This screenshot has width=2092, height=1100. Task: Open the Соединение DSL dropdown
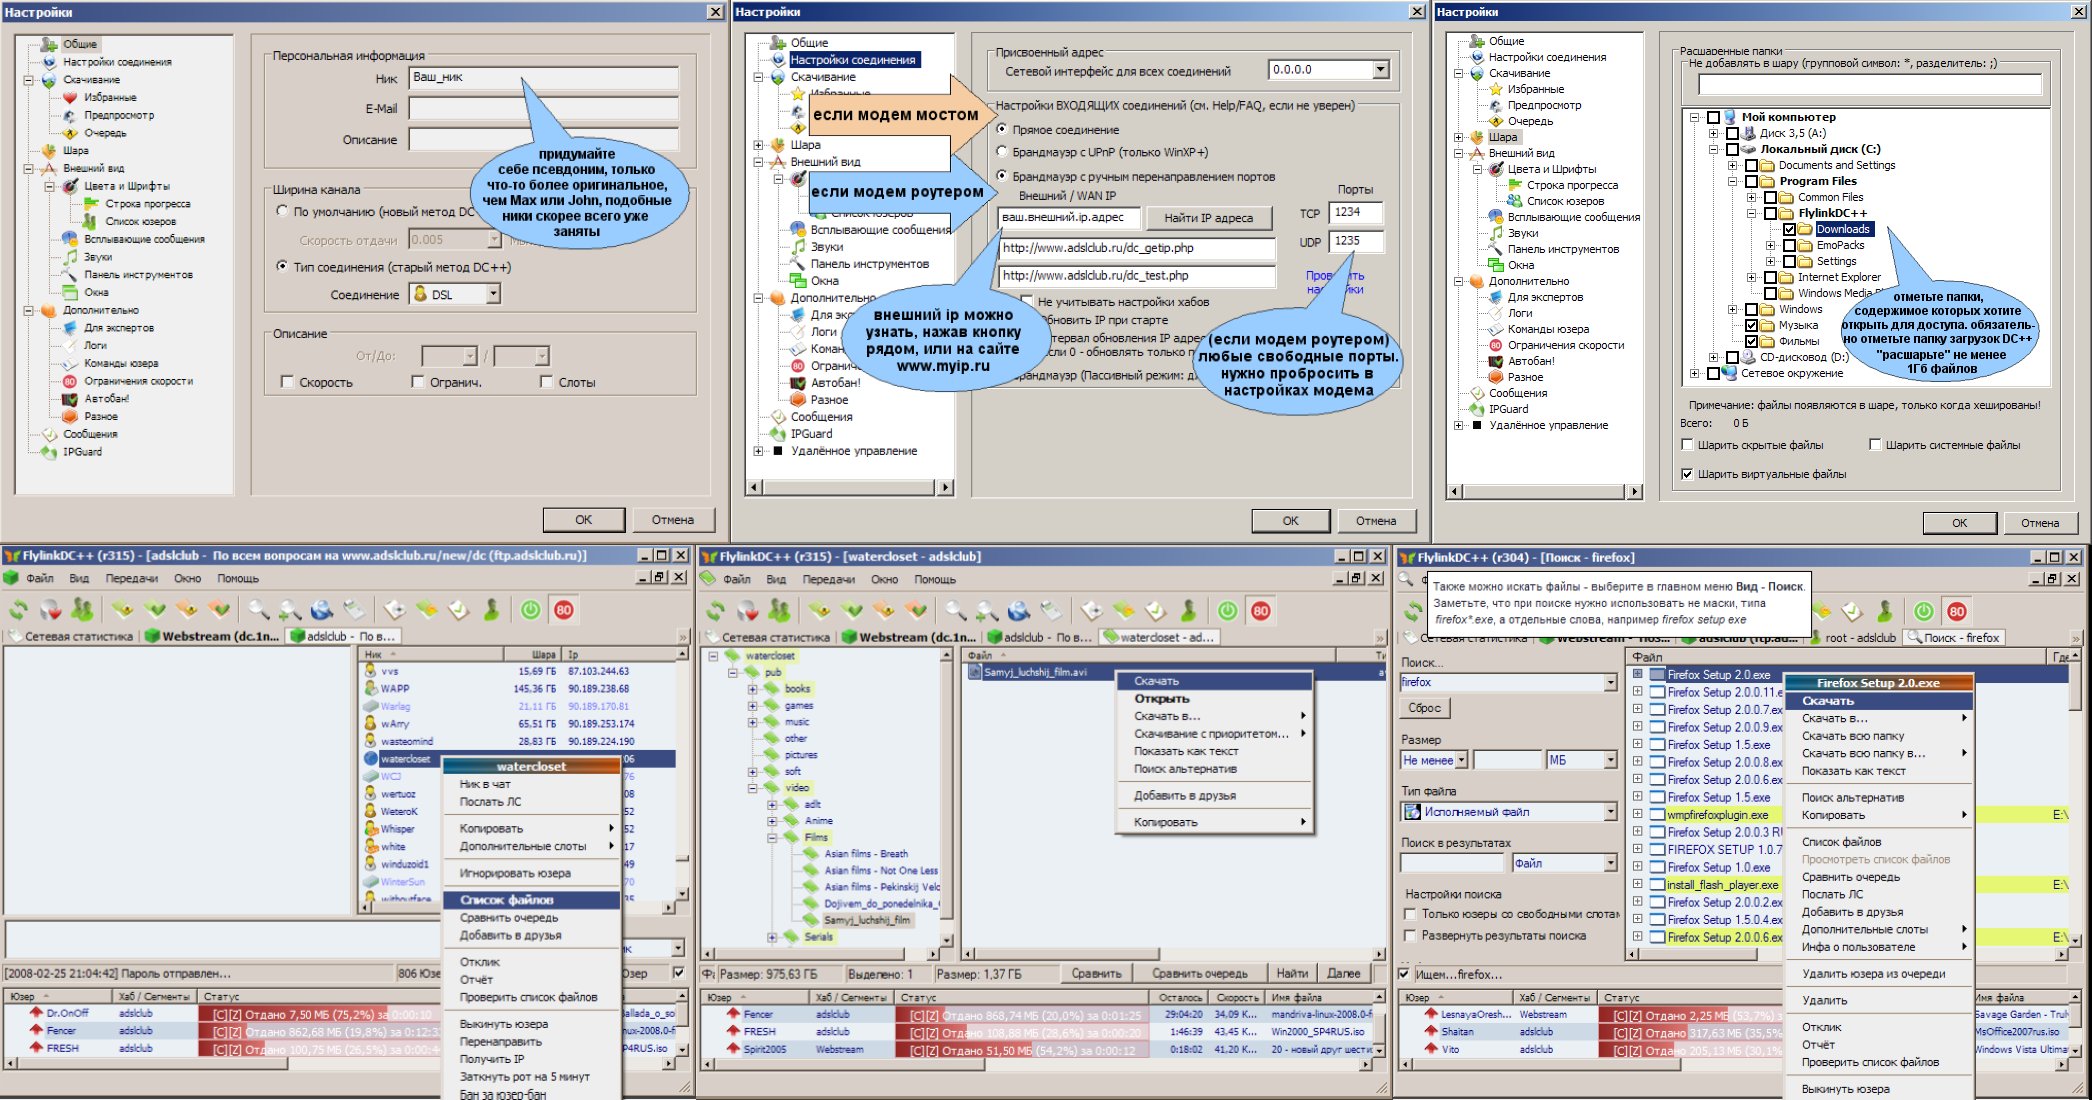pos(493,294)
